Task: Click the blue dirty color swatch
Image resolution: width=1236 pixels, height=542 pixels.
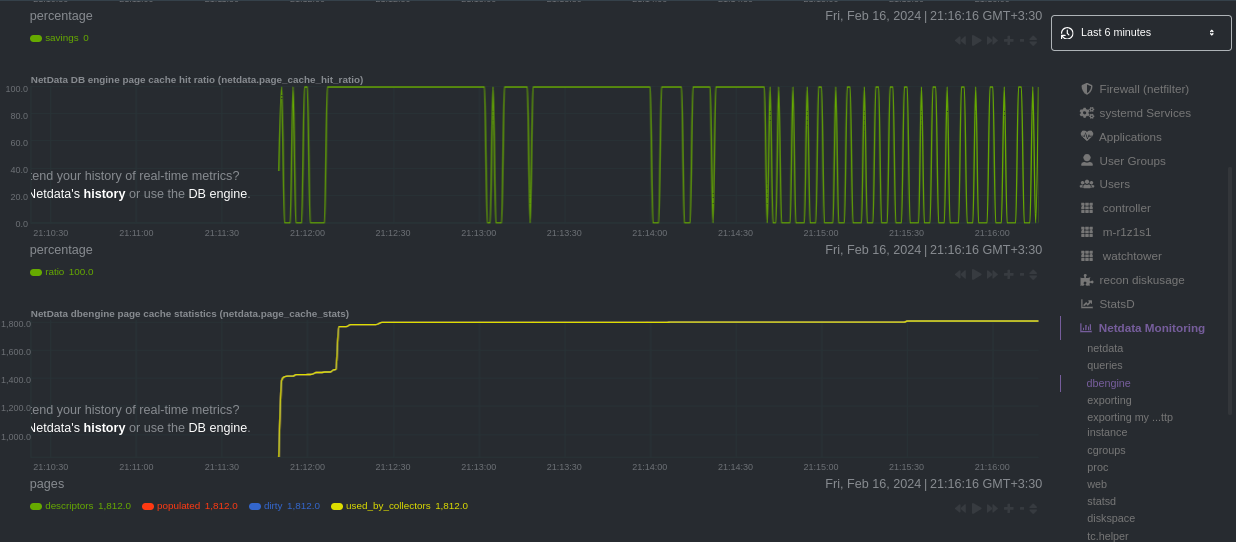Action: click(255, 506)
